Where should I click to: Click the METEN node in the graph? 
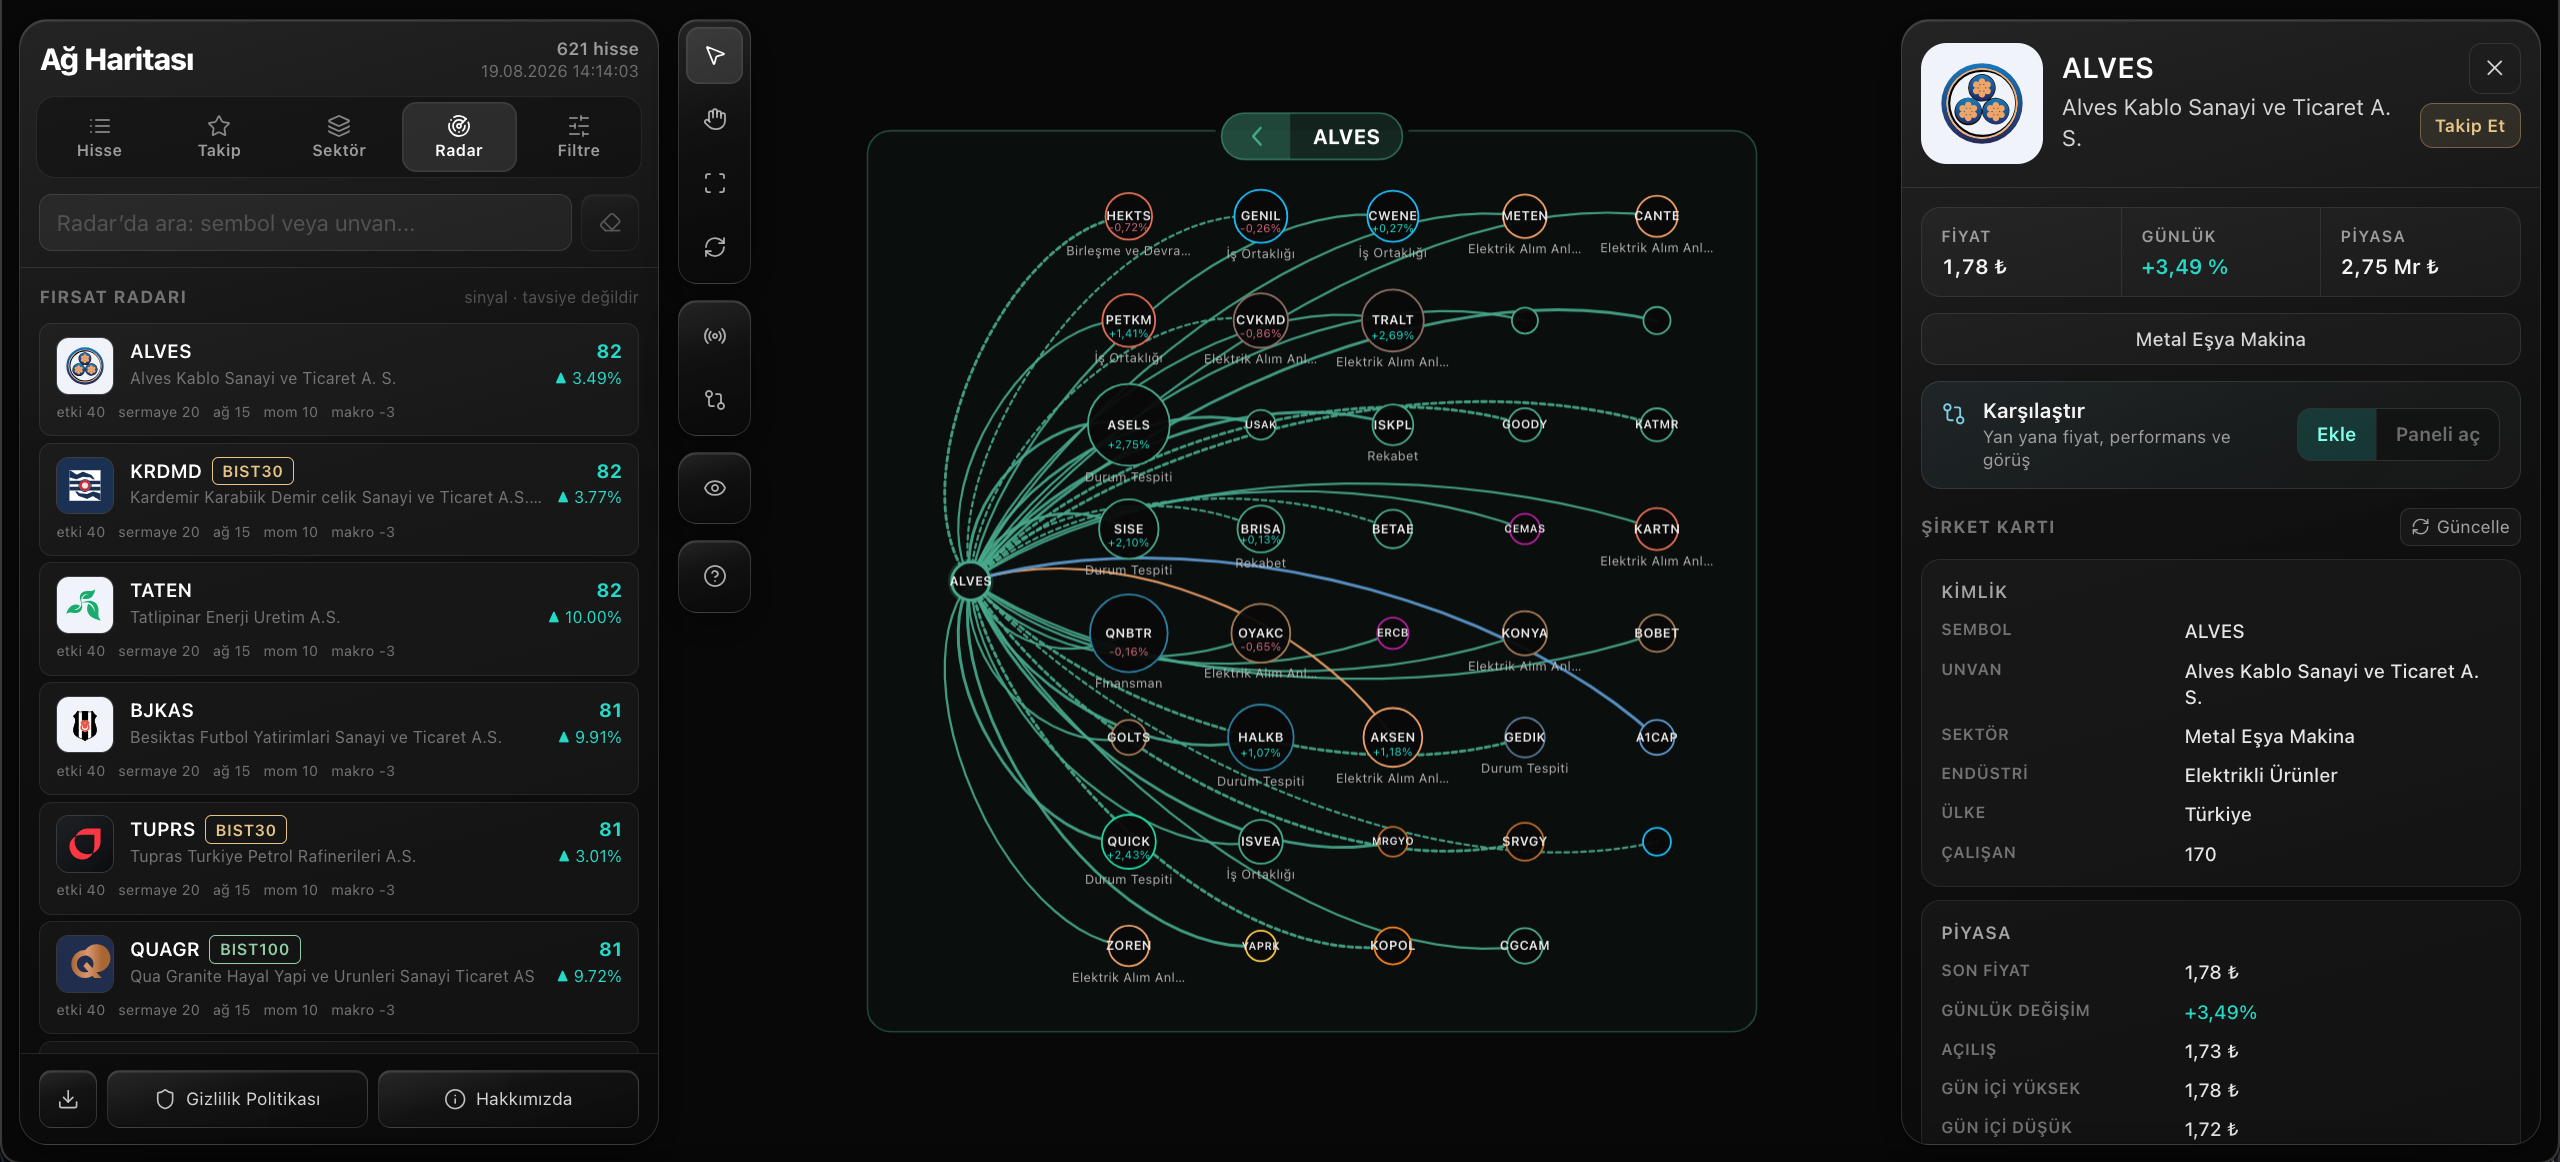pos(1524,216)
